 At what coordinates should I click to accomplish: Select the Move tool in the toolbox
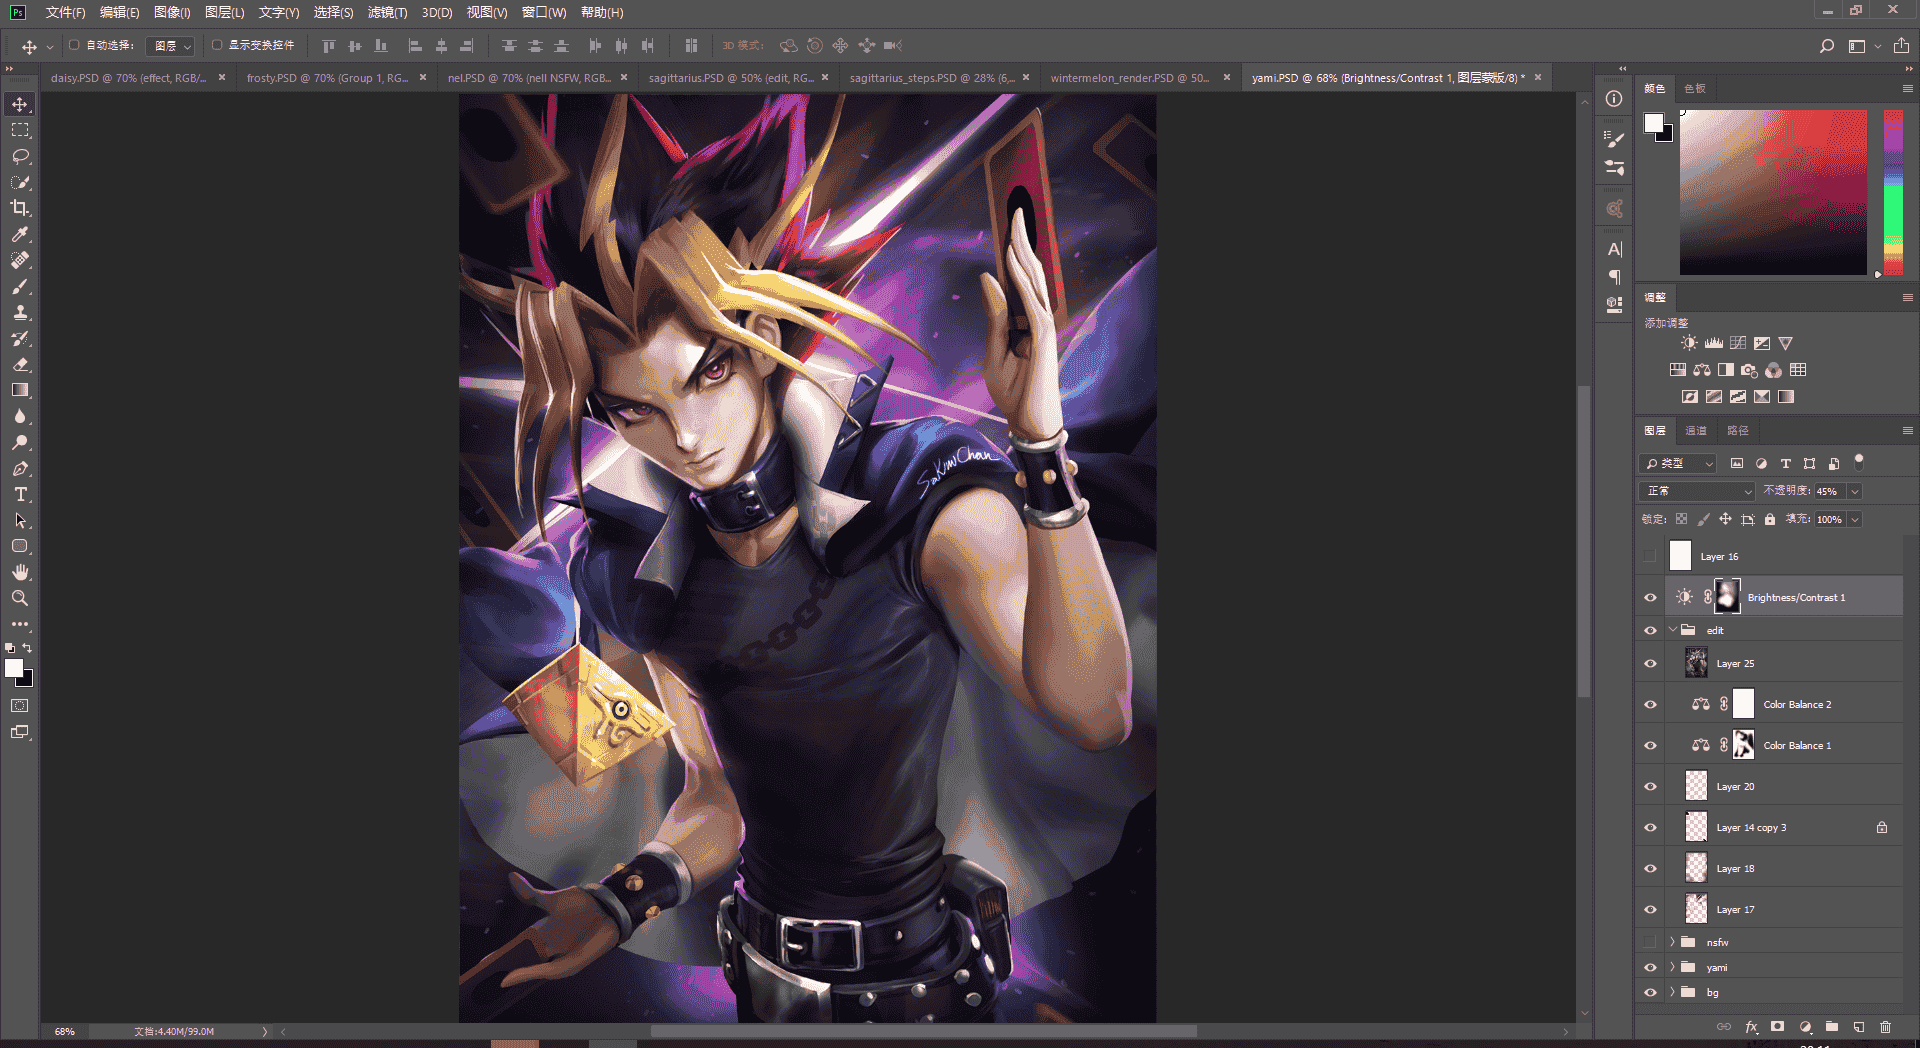click(x=20, y=105)
